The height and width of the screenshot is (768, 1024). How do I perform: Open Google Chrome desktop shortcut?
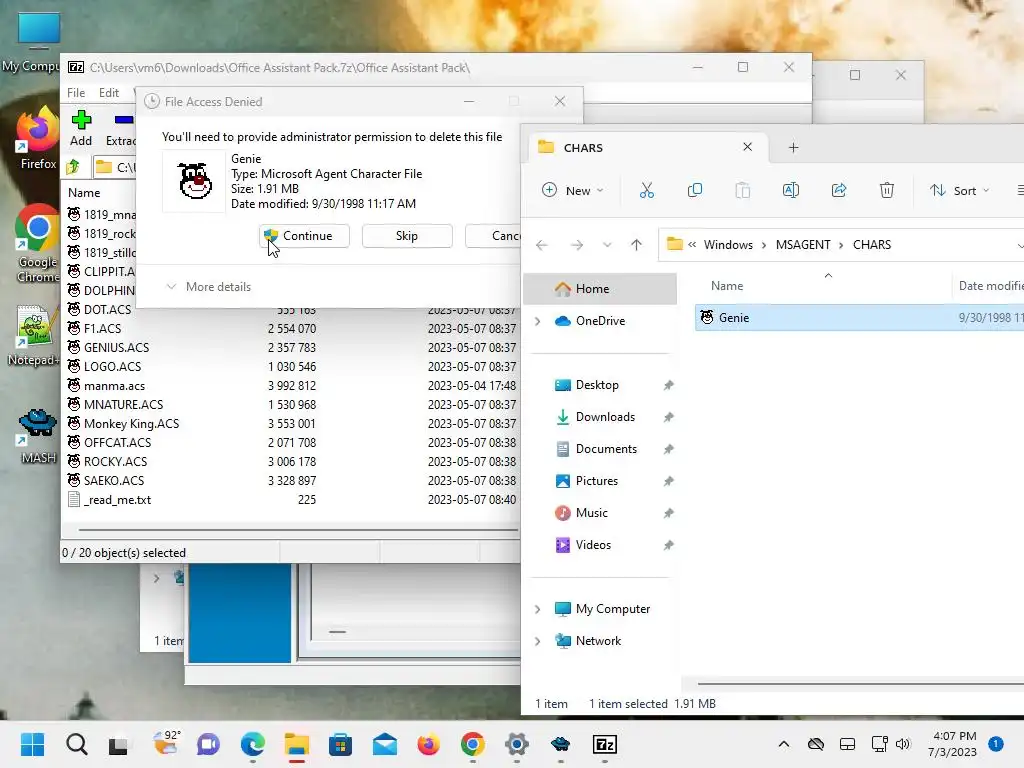[x=37, y=244]
